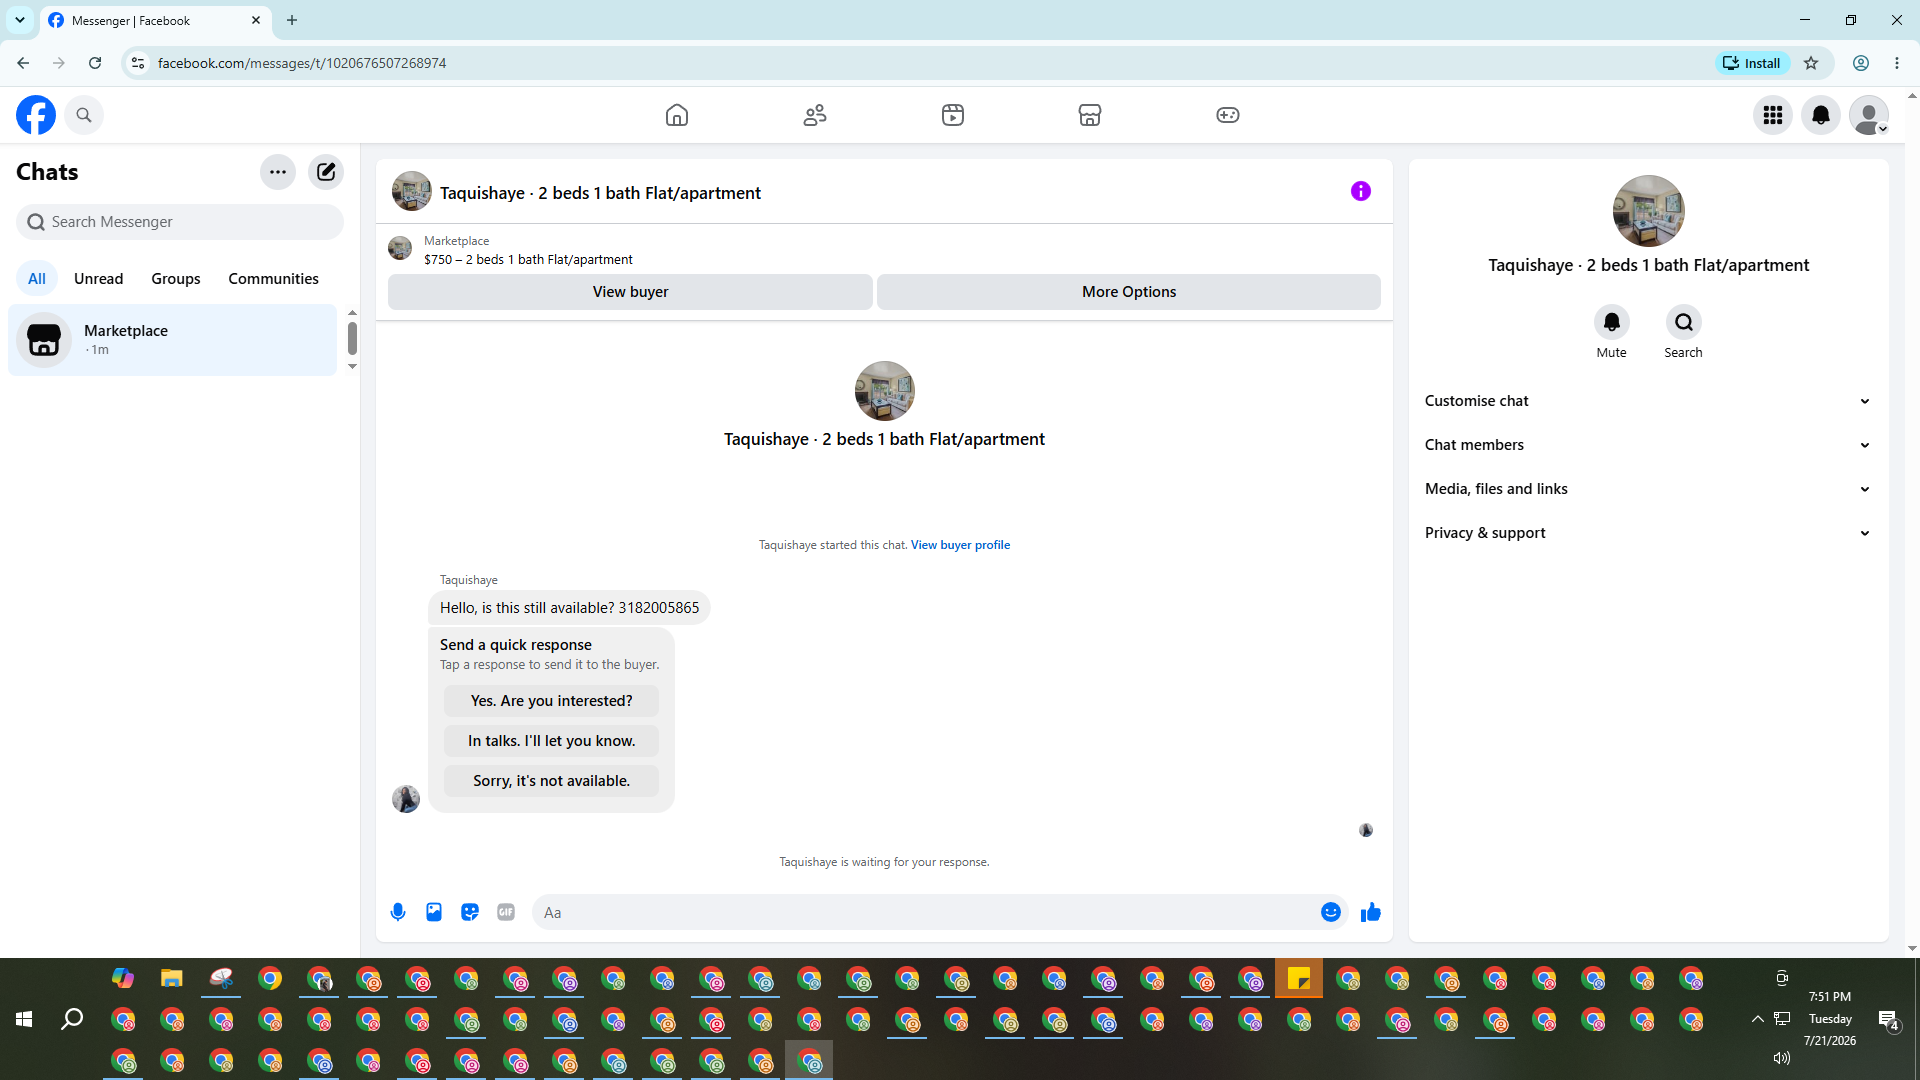Image resolution: width=1920 pixels, height=1080 pixels.
Task: Click the purple conversation information icon
Action: pyautogui.click(x=1361, y=191)
